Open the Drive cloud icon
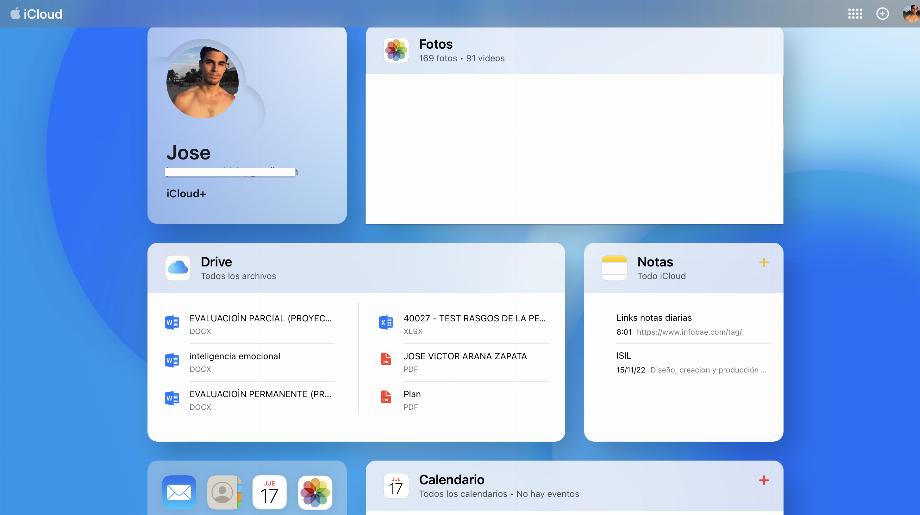This screenshot has width=920, height=515. click(x=178, y=267)
